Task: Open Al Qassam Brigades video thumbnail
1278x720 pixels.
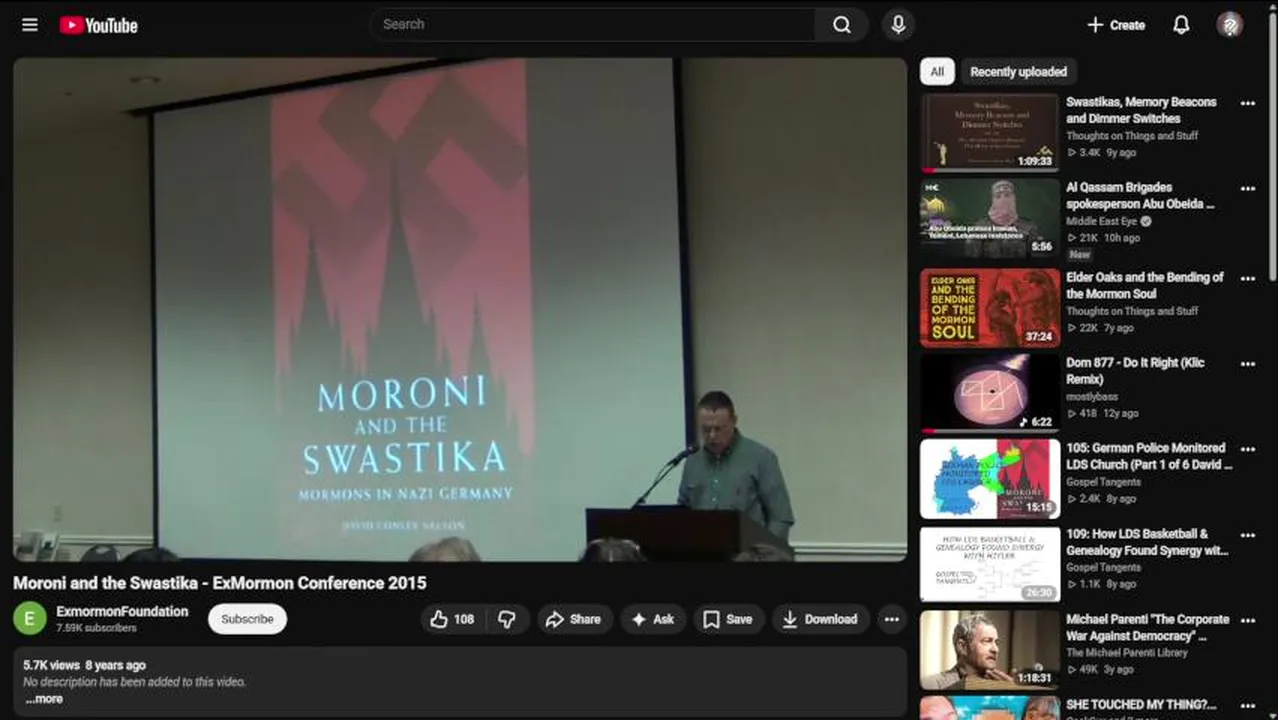Action: click(990, 218)
